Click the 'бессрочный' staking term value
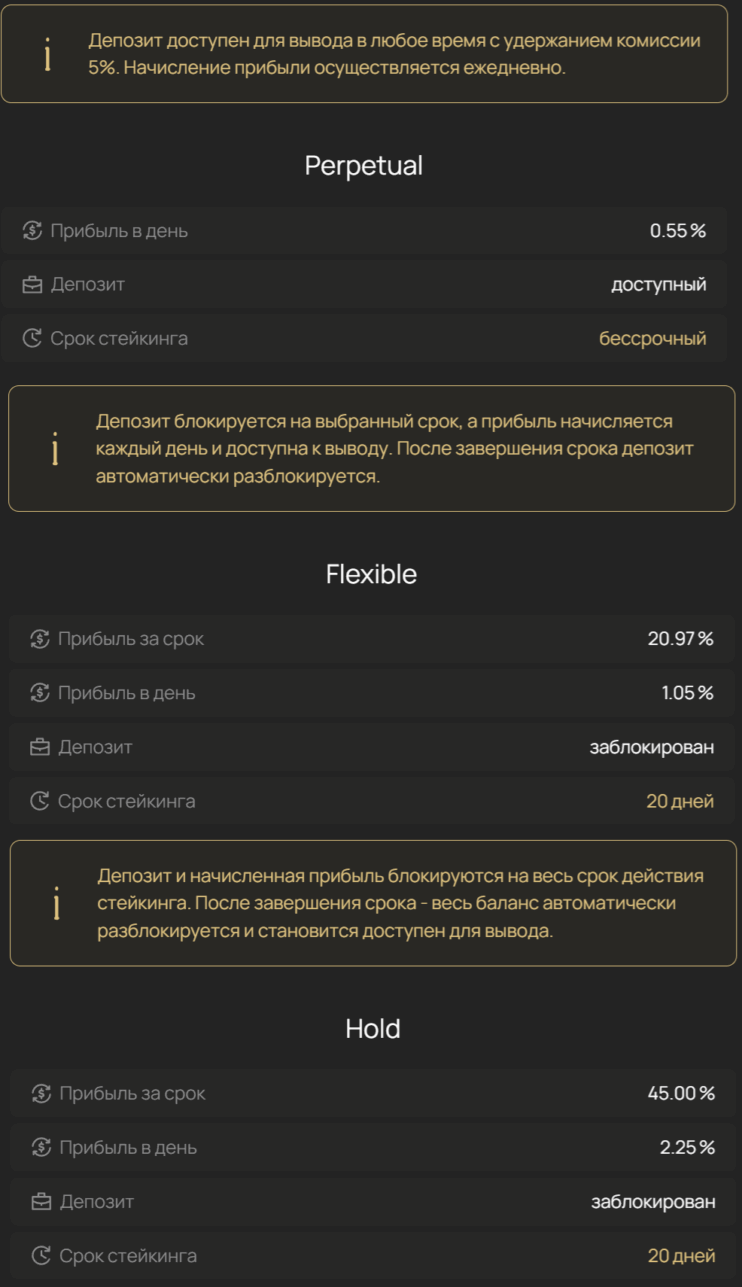742x1287 pixels. (652, 338)
